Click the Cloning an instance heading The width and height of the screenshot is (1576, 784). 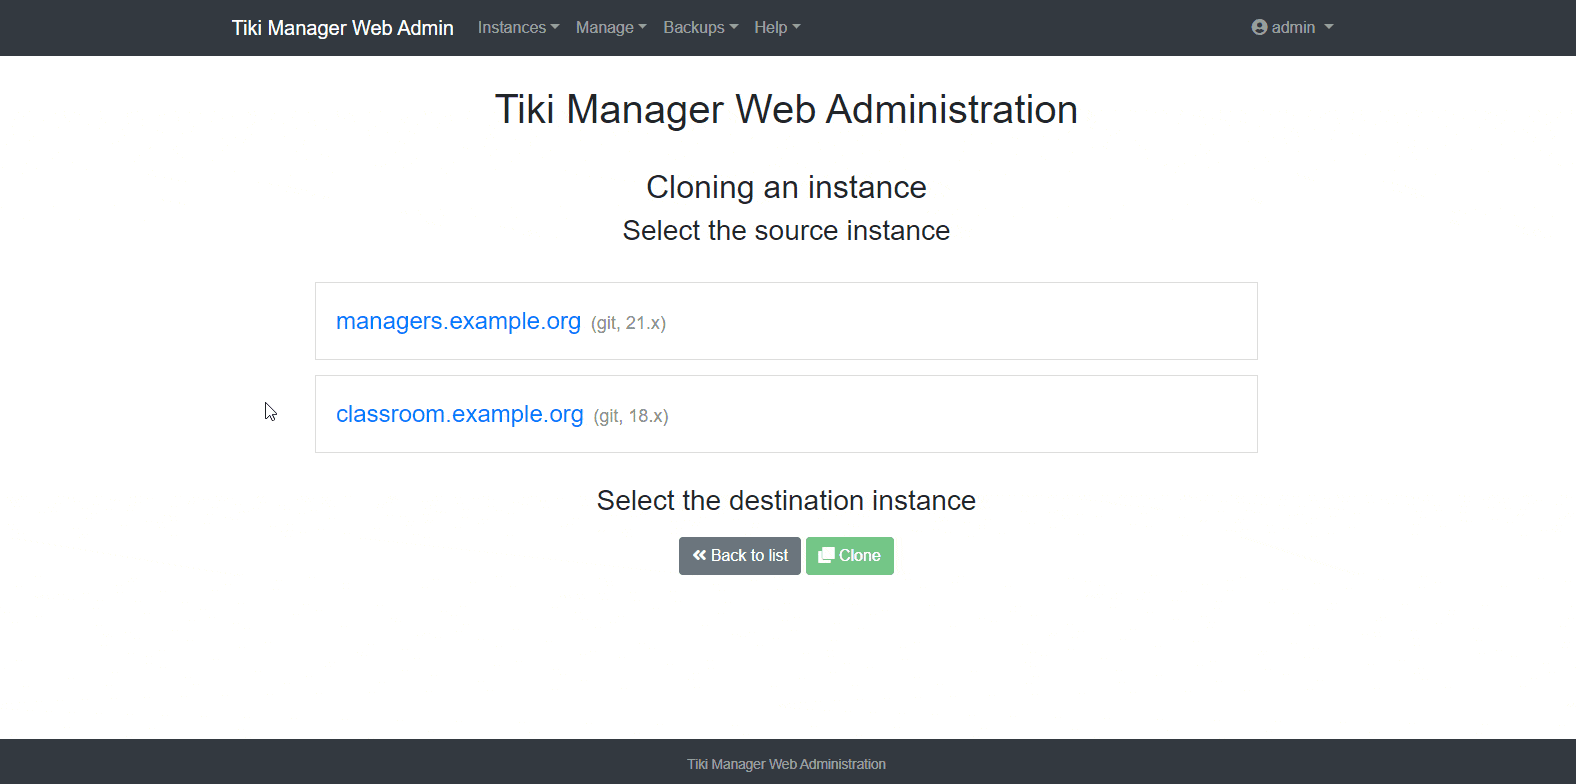coord(787,187)
